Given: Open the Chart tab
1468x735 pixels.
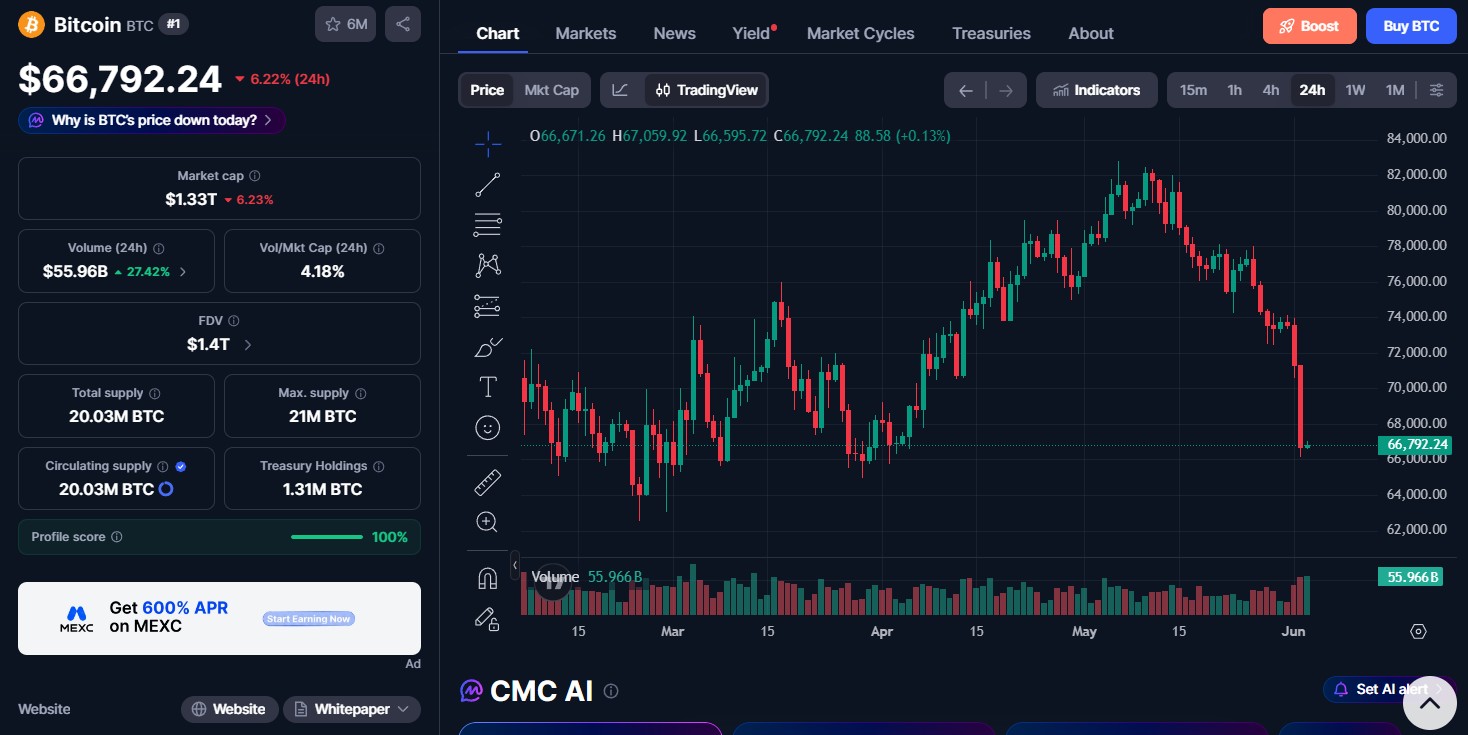Looking at the screenshot, I should [498, 33].
